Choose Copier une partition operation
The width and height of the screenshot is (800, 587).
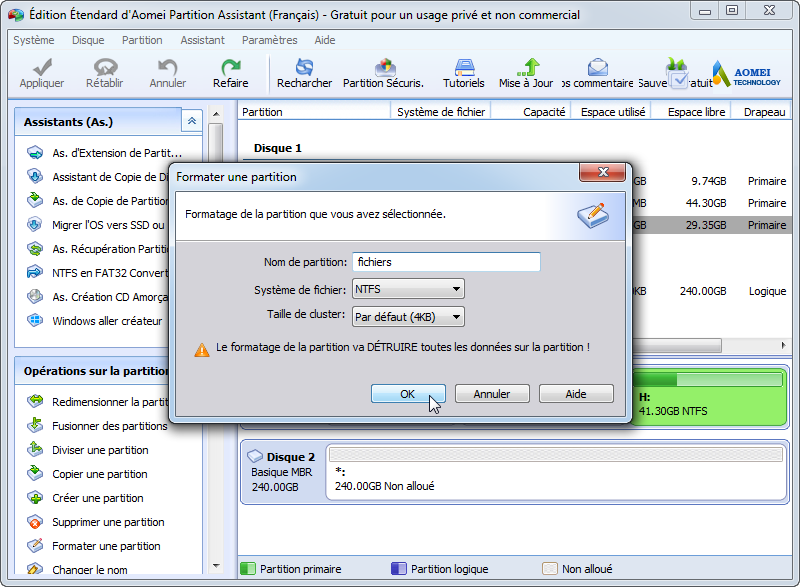pyautogui.click(x=87, y=474)
